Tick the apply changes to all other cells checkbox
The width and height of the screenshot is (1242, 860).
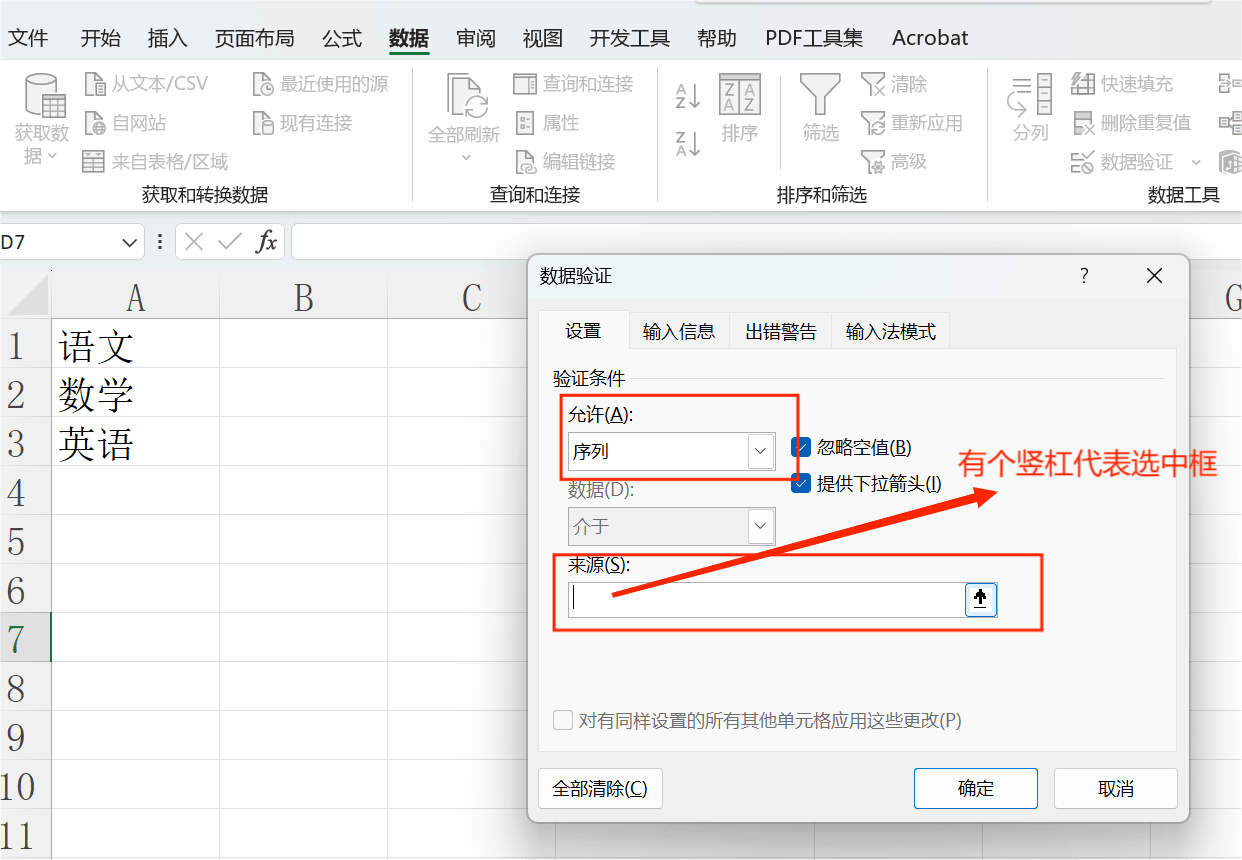tap(563, 720)
